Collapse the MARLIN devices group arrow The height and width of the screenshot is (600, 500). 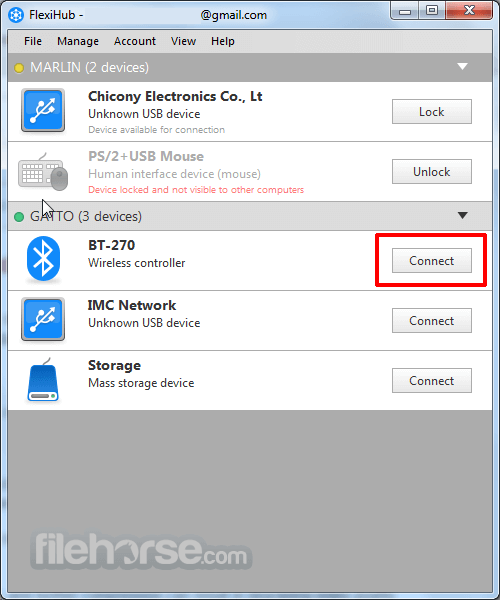463,67
